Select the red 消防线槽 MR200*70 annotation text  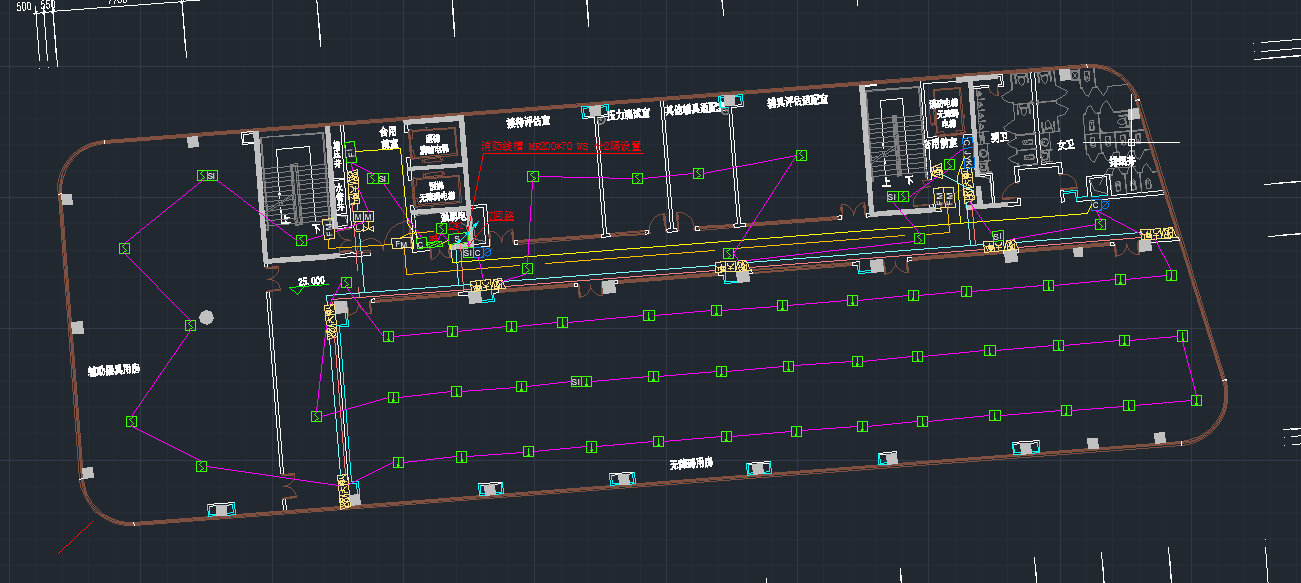click(x=560, y=146)
